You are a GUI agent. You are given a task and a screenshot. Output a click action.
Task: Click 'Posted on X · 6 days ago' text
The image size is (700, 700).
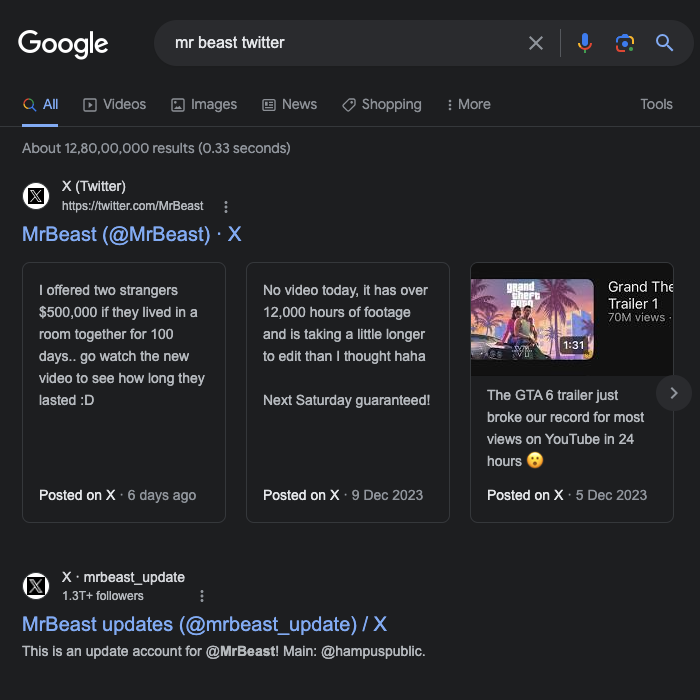click(x=117, y=495)
